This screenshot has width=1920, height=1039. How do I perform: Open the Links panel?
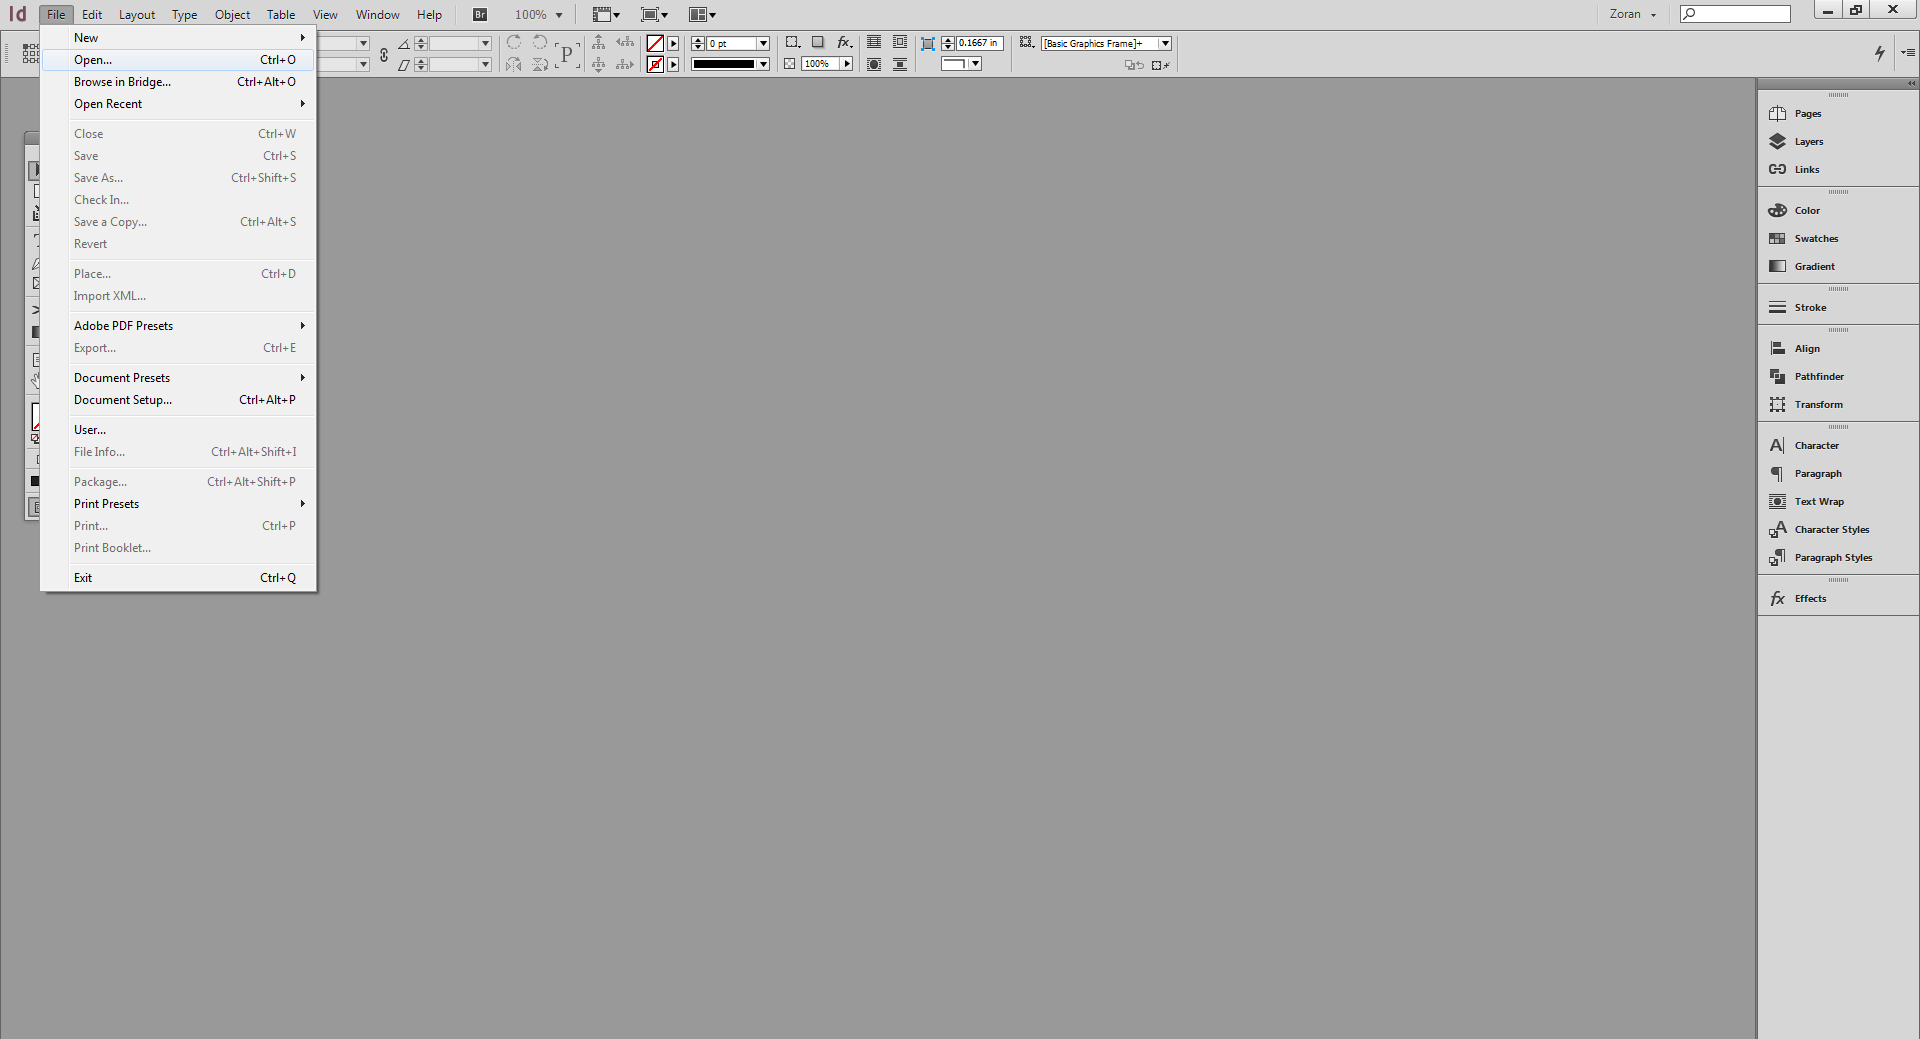[x=1793, y=169]
